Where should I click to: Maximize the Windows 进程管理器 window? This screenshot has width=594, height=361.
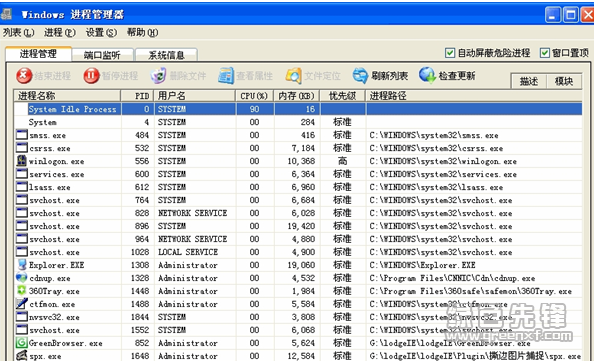tap(571, 15)
